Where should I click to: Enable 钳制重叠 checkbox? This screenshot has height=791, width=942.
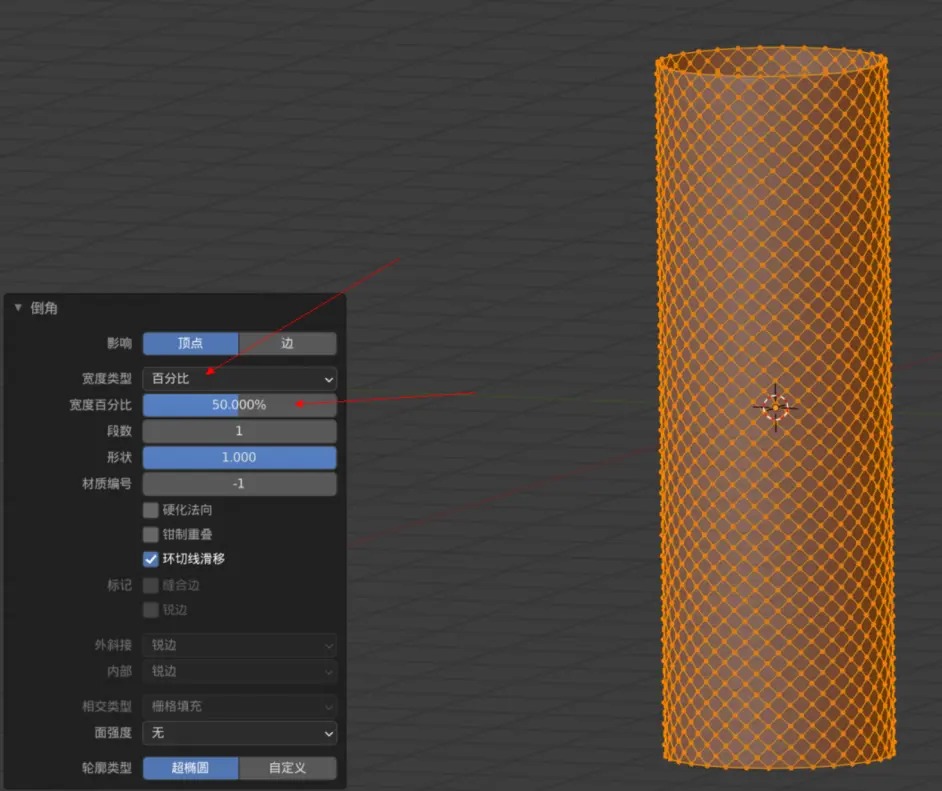pos(151,534)
